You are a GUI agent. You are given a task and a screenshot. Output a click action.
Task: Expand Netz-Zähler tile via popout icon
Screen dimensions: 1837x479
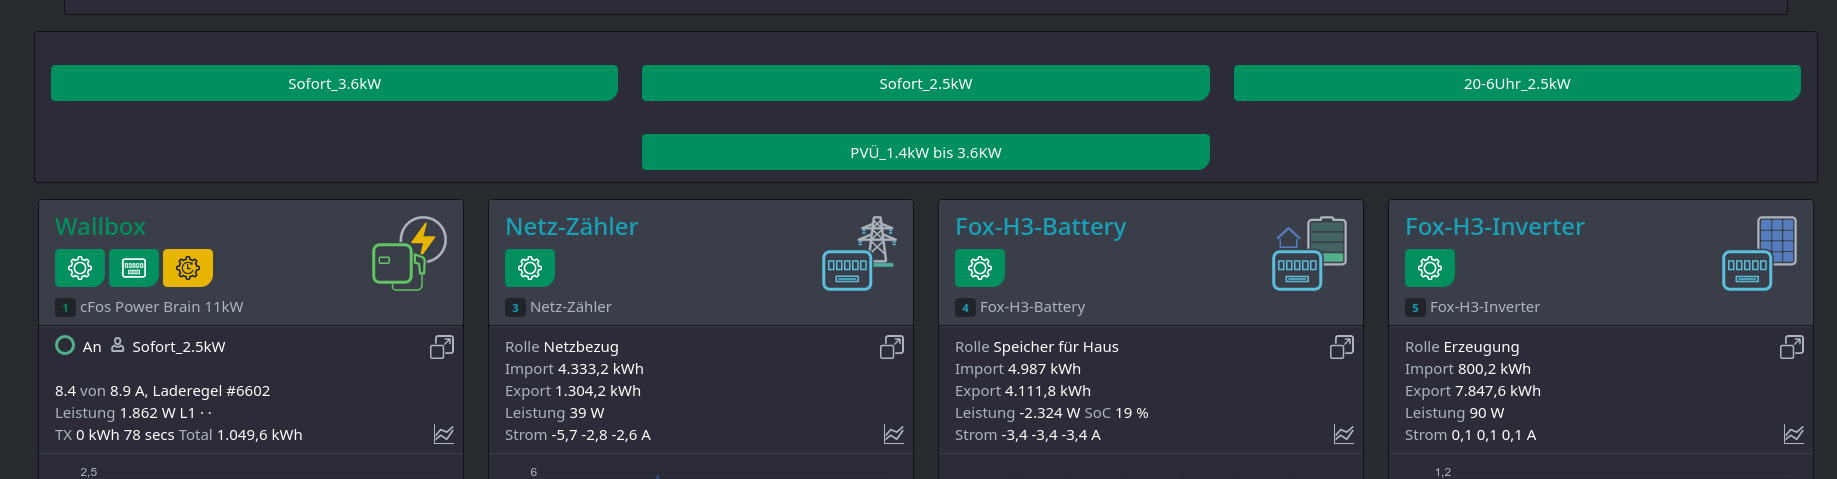point(892,347)
